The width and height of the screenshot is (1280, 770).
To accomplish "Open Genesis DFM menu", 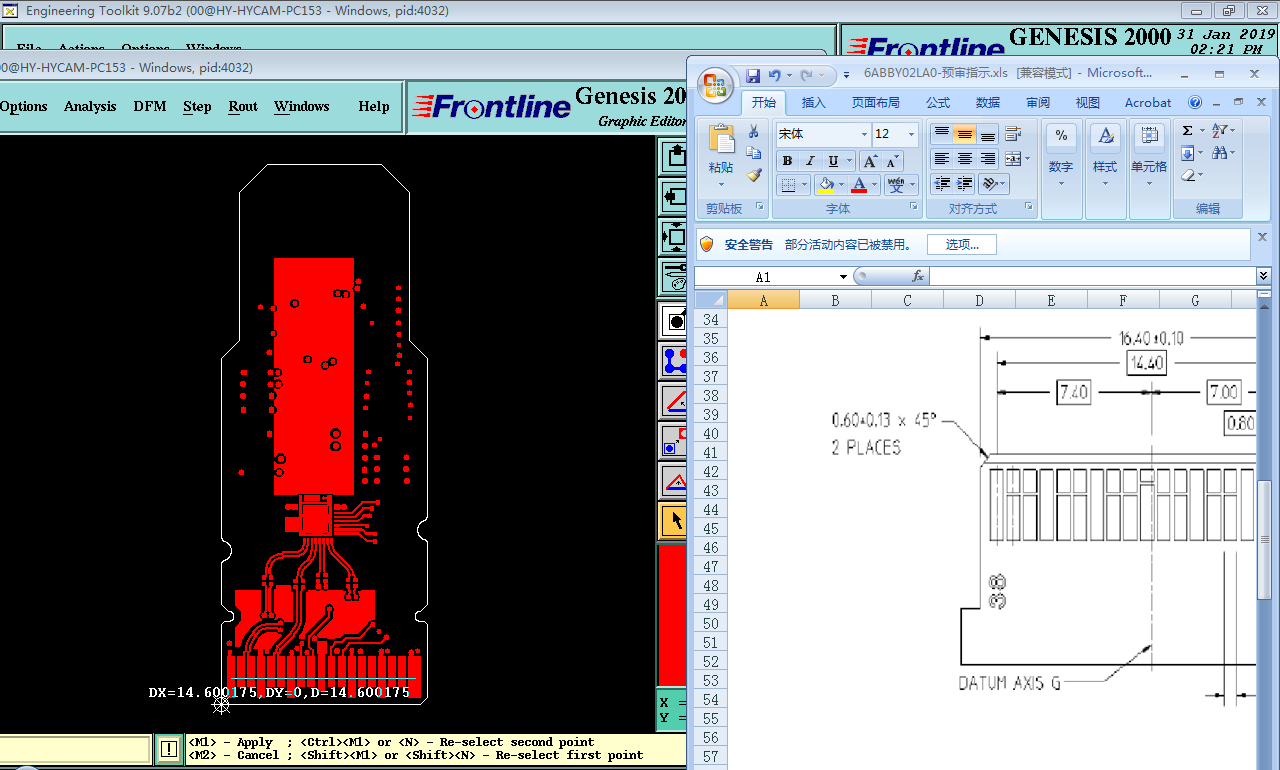I will tap(150, 107).
